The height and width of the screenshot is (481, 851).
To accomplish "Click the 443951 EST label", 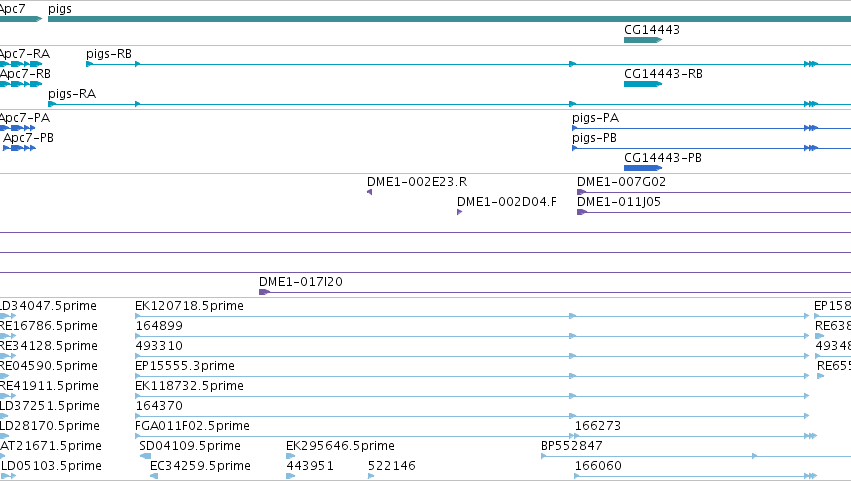I will tap(310, 466).
